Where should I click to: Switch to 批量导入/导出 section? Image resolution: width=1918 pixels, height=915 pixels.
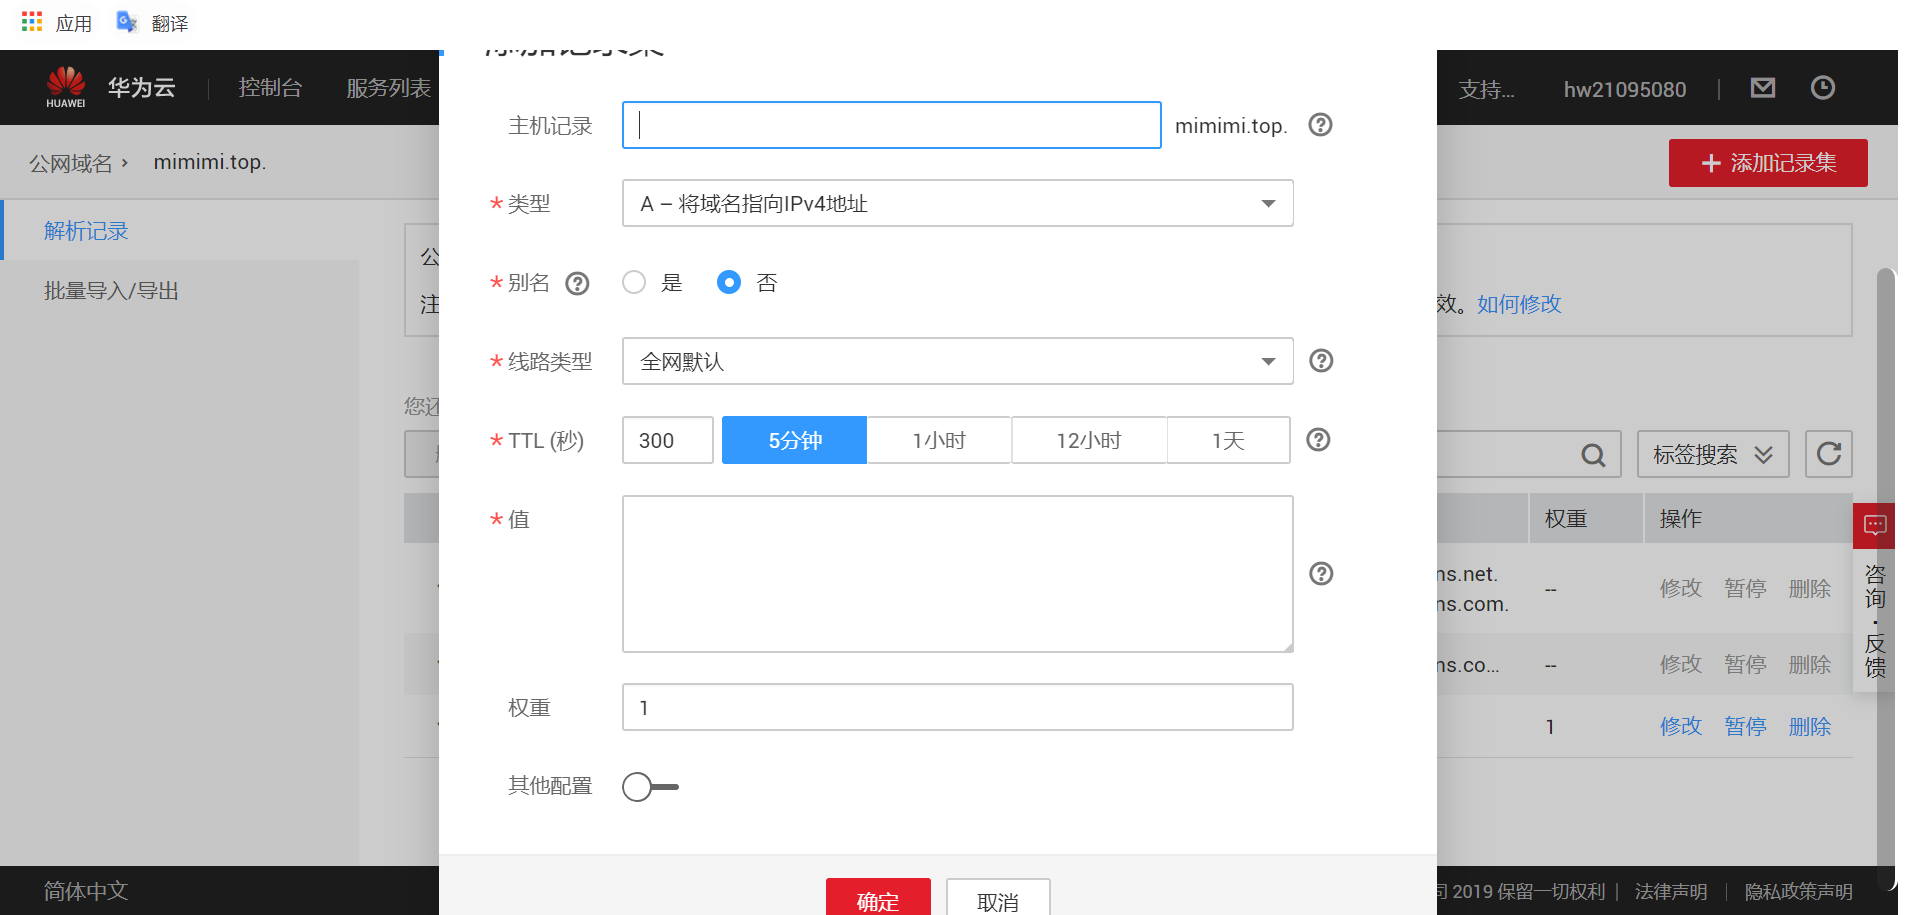tap(110, 290)
